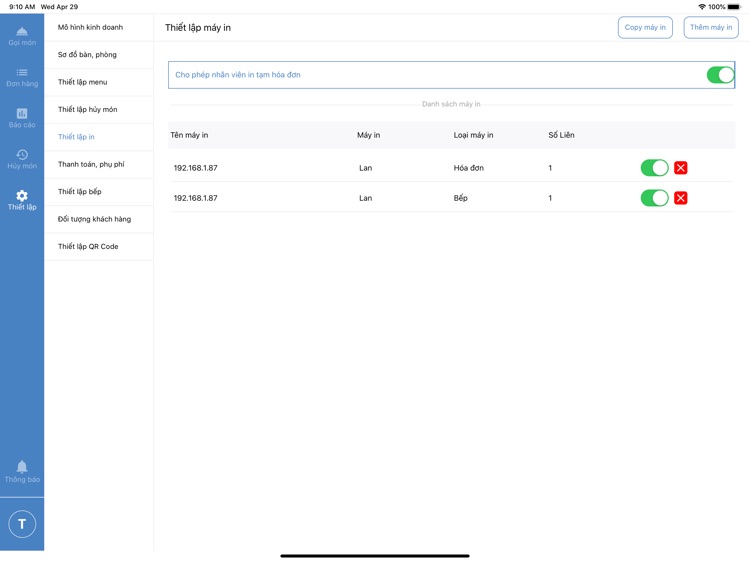Click the Loại máy in column header
The width and height of the screenshot is (750, 562).
point(473,135)
